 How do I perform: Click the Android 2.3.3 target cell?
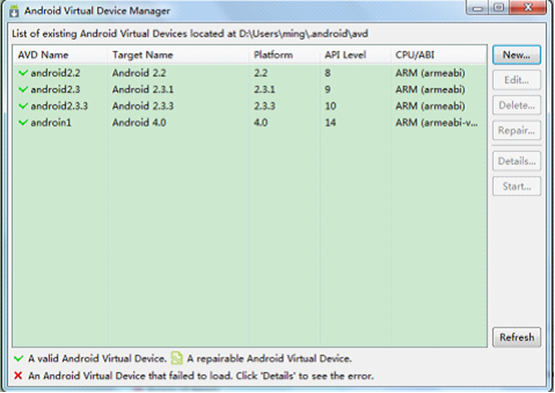[x=143, y=106]
